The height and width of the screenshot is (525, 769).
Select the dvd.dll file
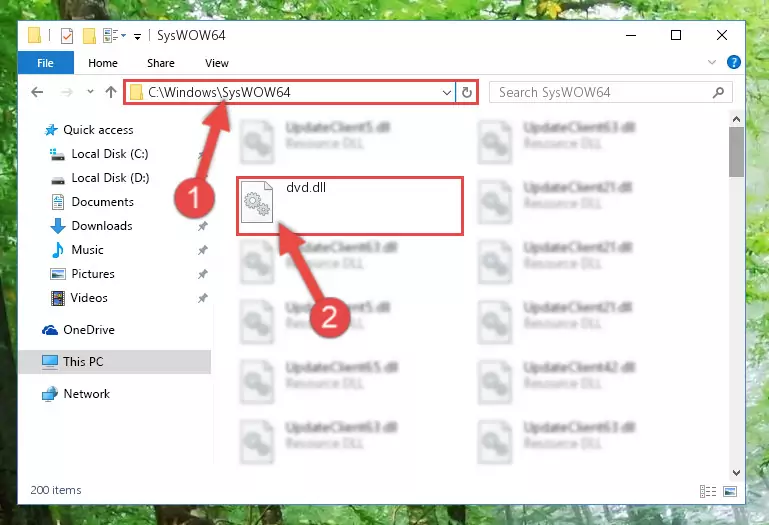350,206
